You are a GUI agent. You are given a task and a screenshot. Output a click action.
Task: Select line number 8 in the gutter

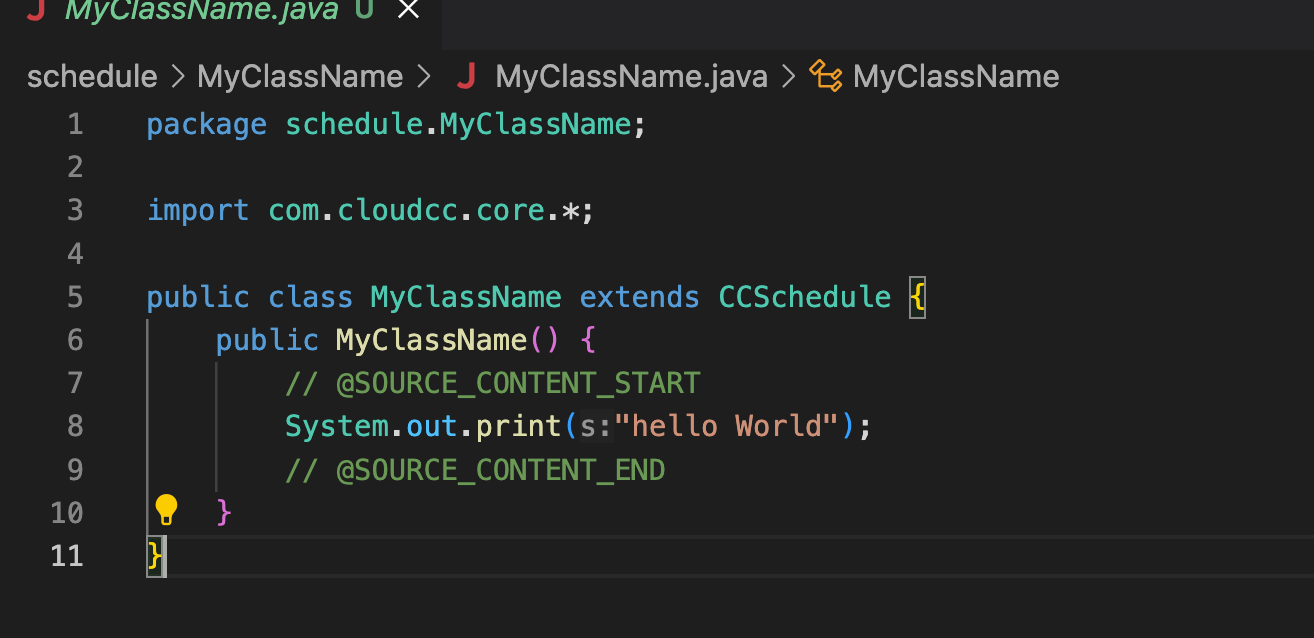point(75,426)
